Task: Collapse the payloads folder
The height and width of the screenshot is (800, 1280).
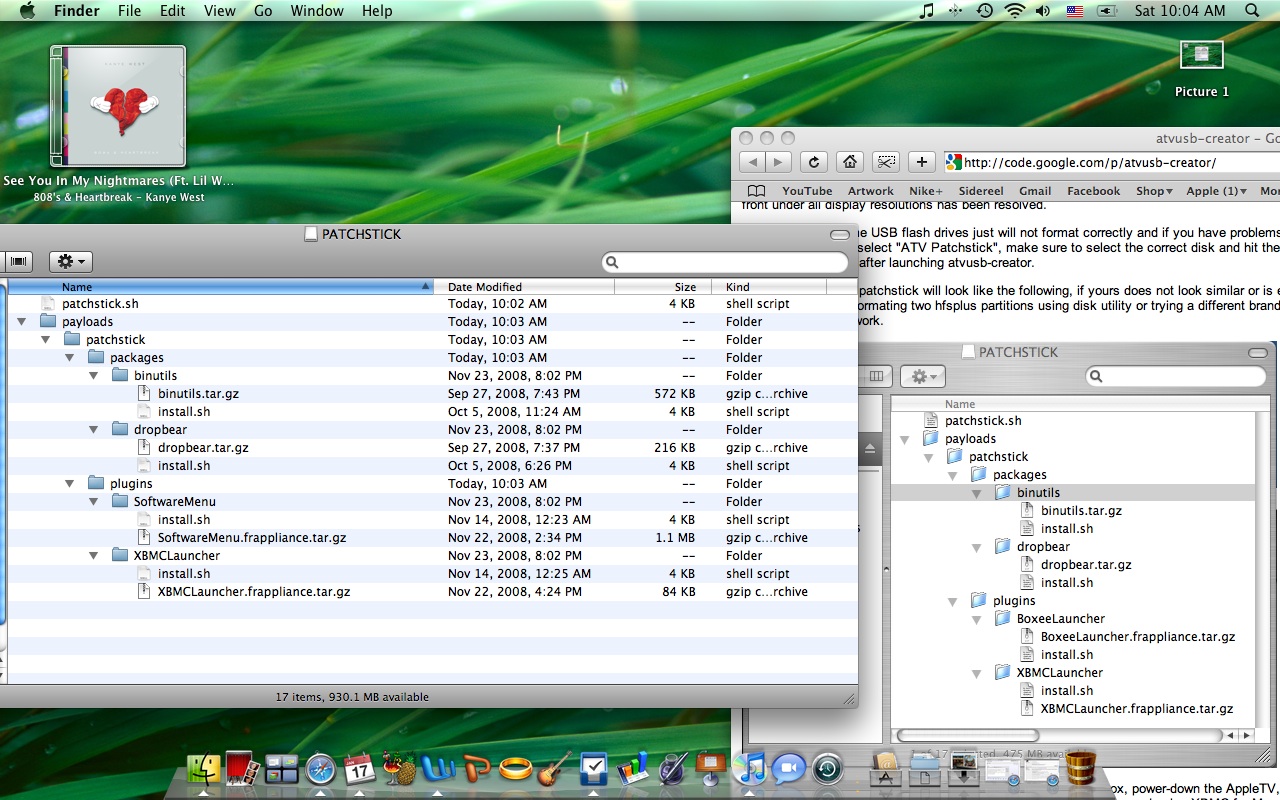Action: tap(21, 322)
